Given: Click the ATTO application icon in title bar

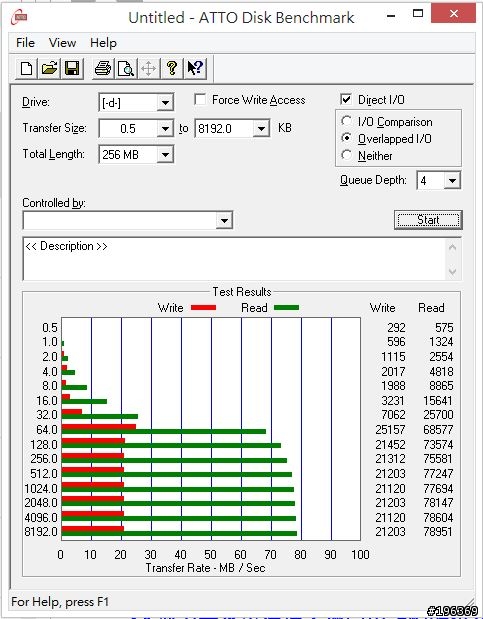Looking at the screenshot, I should pyautogui.click(x=19, y=17).
